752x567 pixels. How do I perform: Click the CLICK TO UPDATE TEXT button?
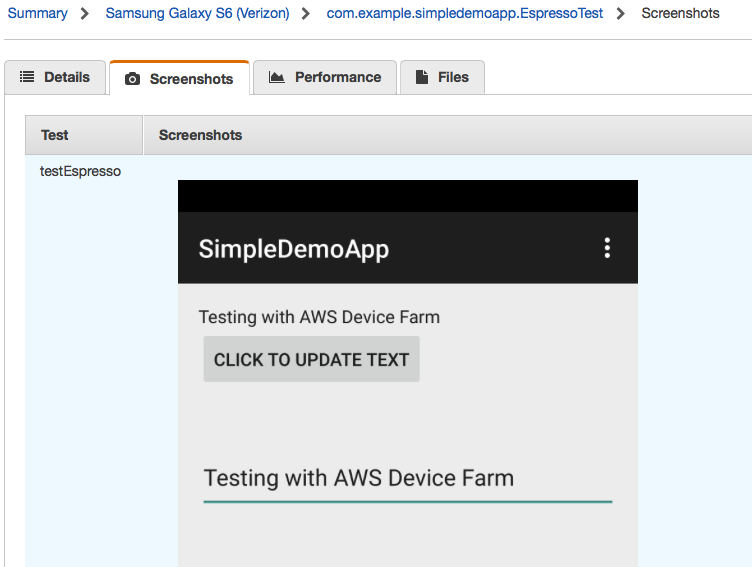(x=312, y=359)
